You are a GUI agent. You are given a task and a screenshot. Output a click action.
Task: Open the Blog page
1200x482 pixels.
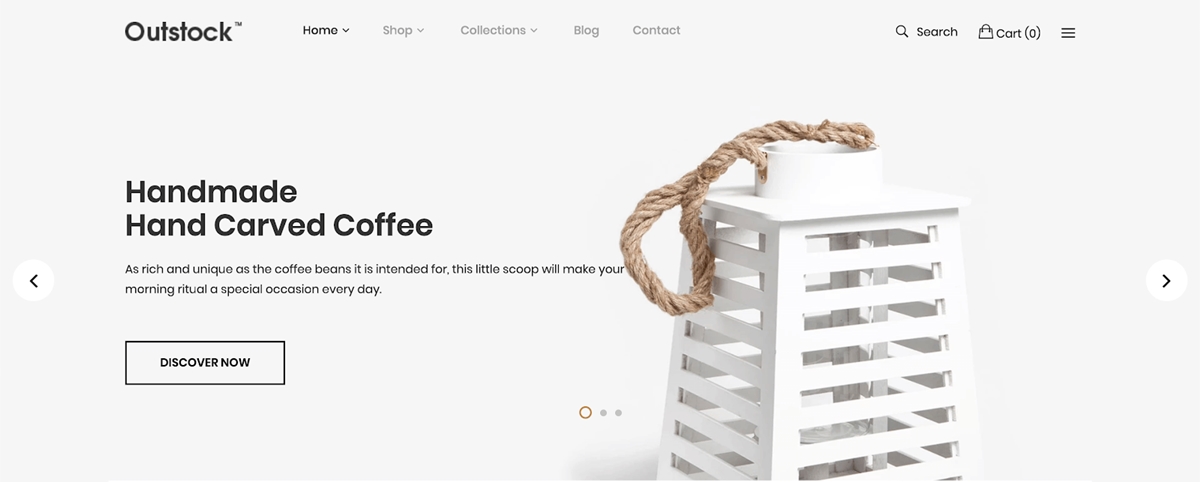coord(586,30)
